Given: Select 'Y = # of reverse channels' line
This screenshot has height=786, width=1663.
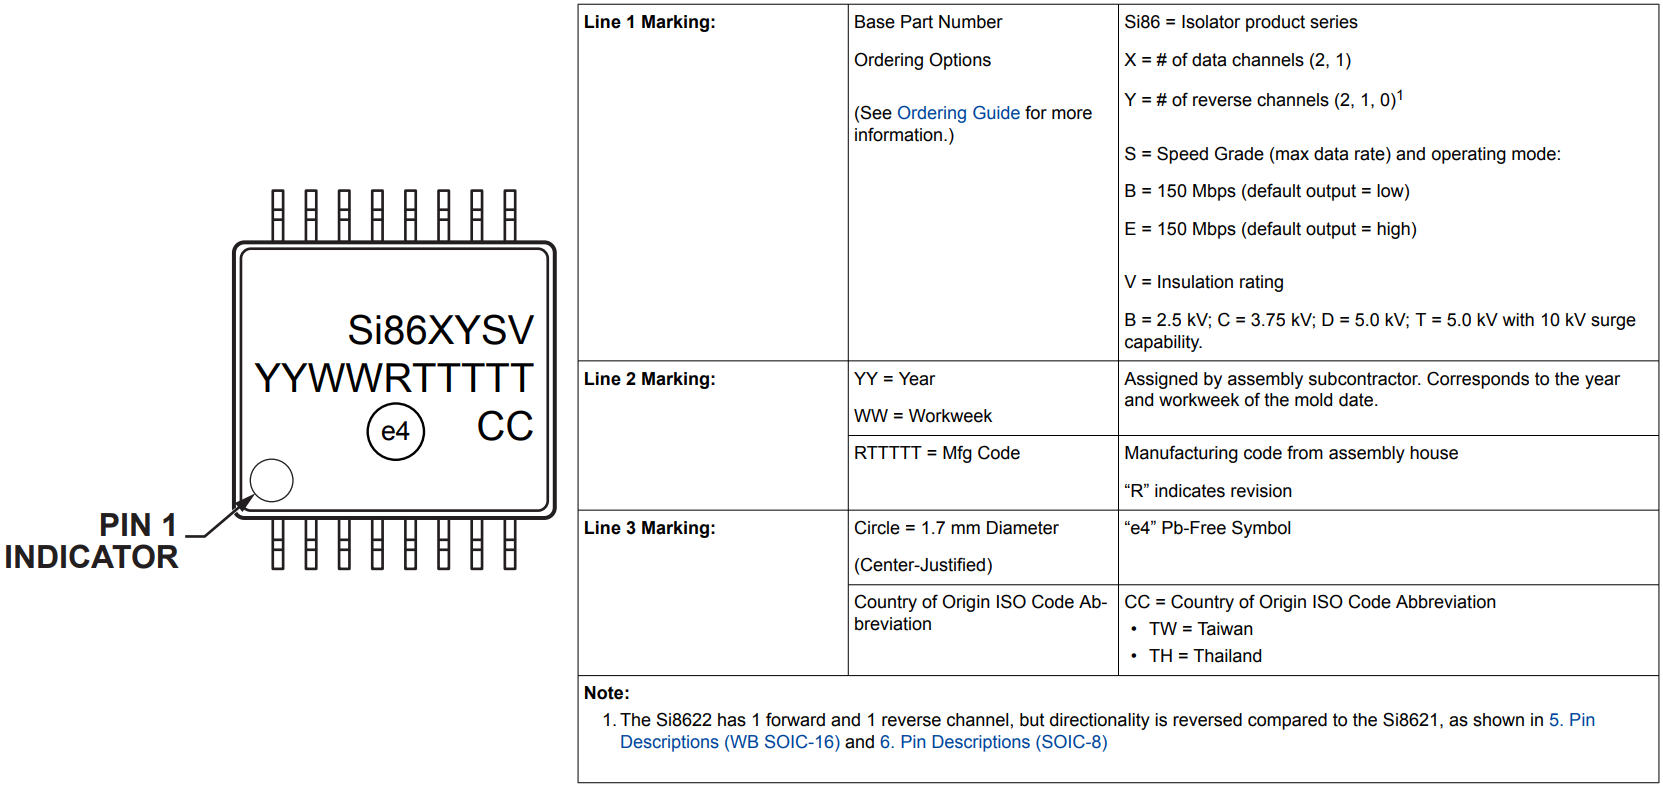Looking at the screenshot, I should 1263,99.
